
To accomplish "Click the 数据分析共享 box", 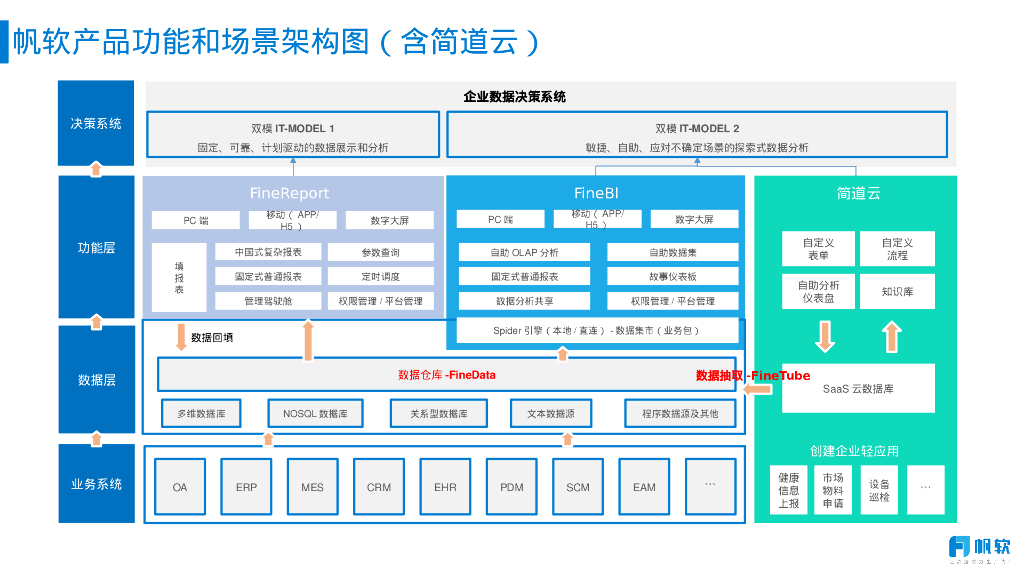I will [524, 301].
